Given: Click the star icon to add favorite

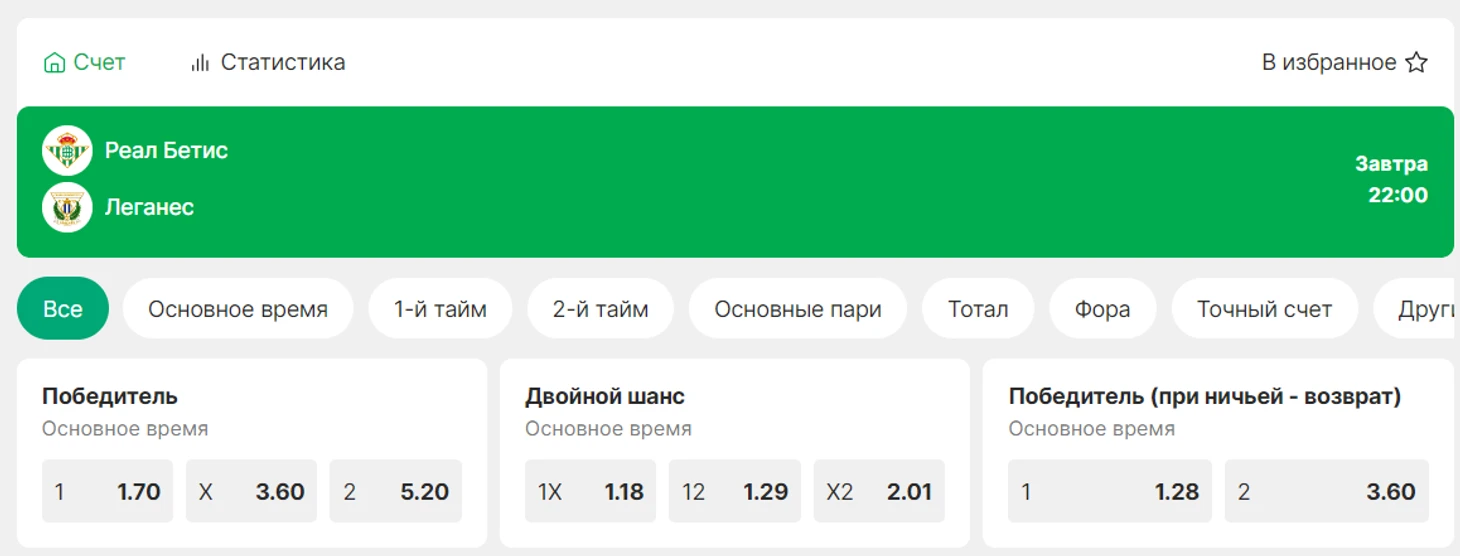Looking at the screenshot, I should point(1416,63).
